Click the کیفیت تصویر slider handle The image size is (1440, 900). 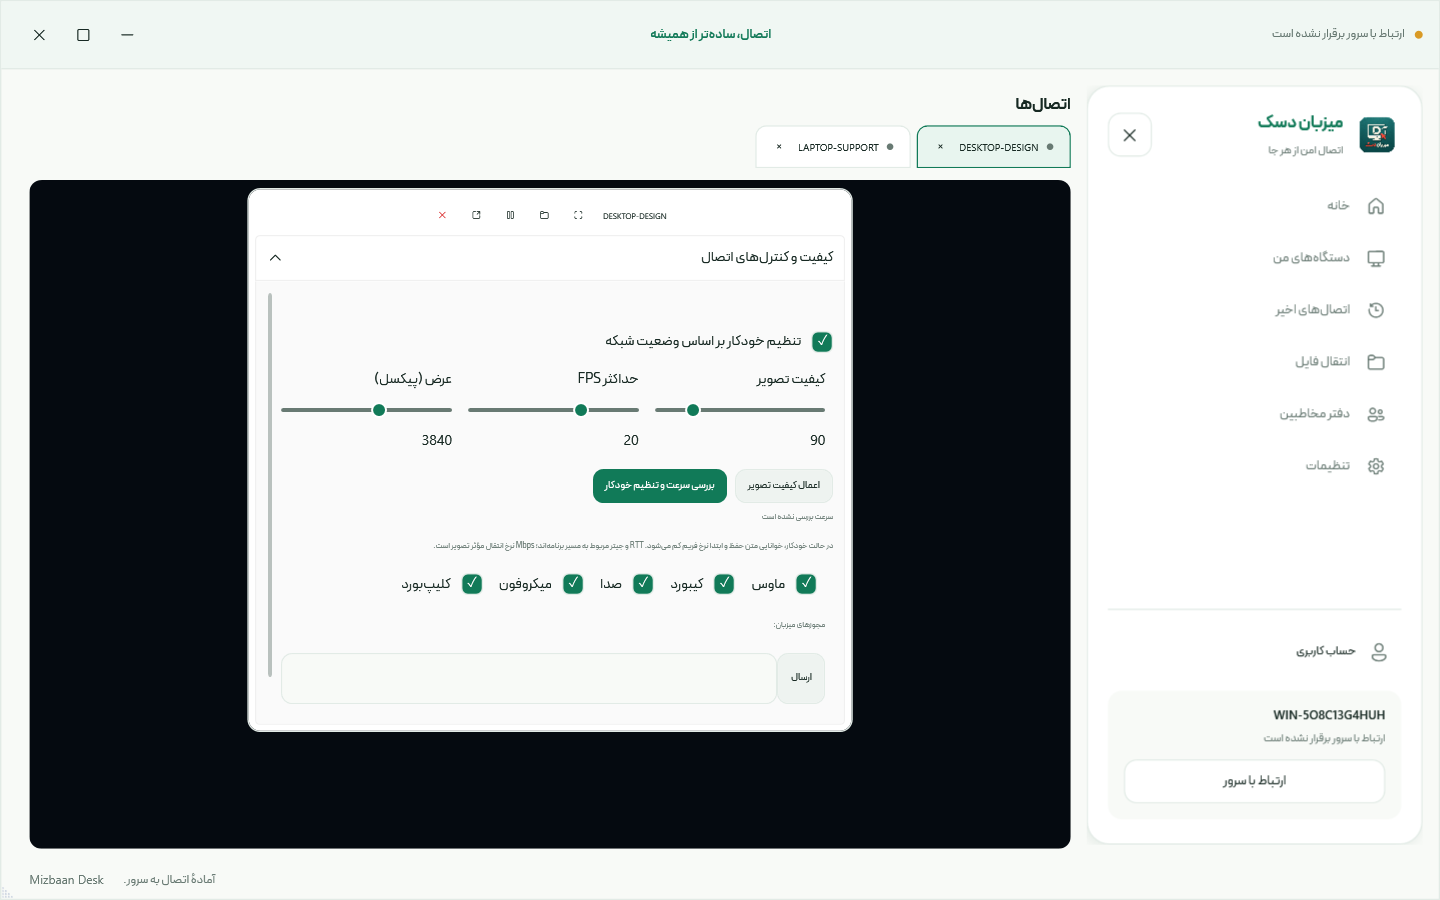693,410
